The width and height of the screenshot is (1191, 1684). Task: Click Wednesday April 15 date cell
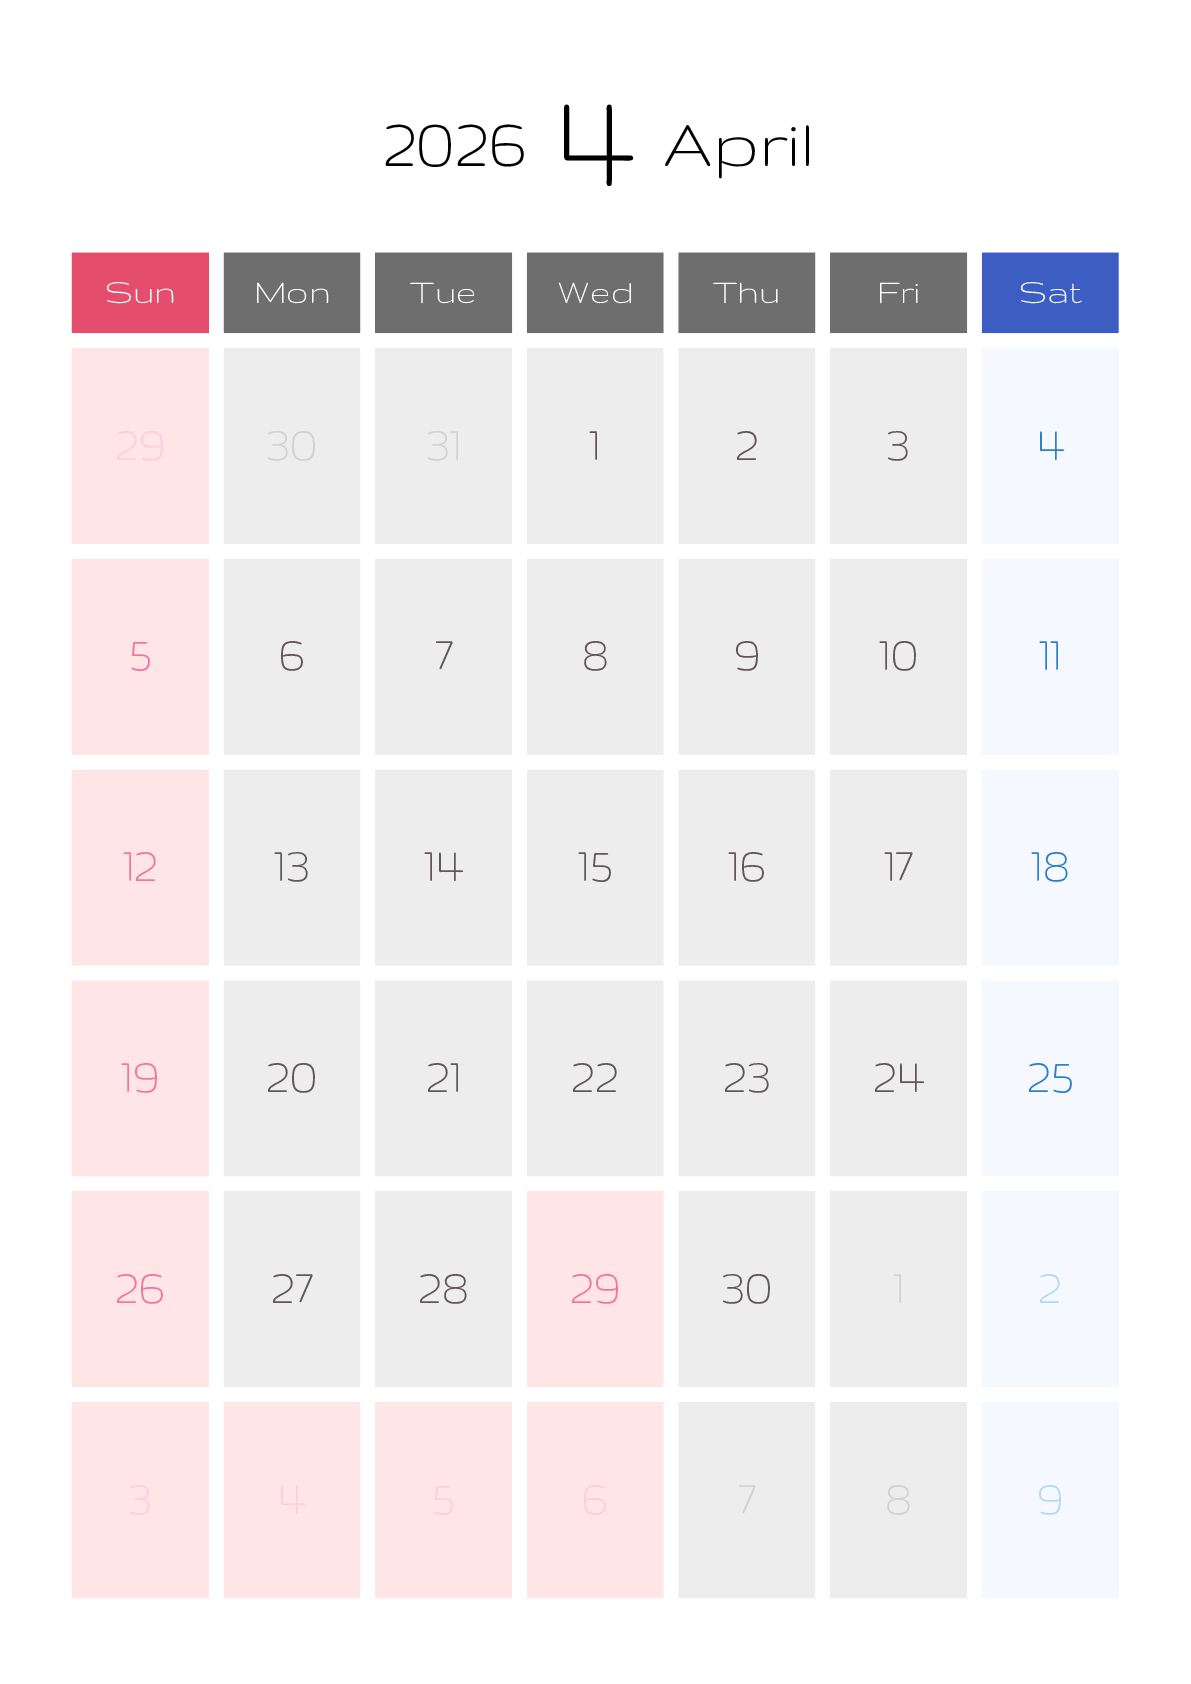[595, 866]
